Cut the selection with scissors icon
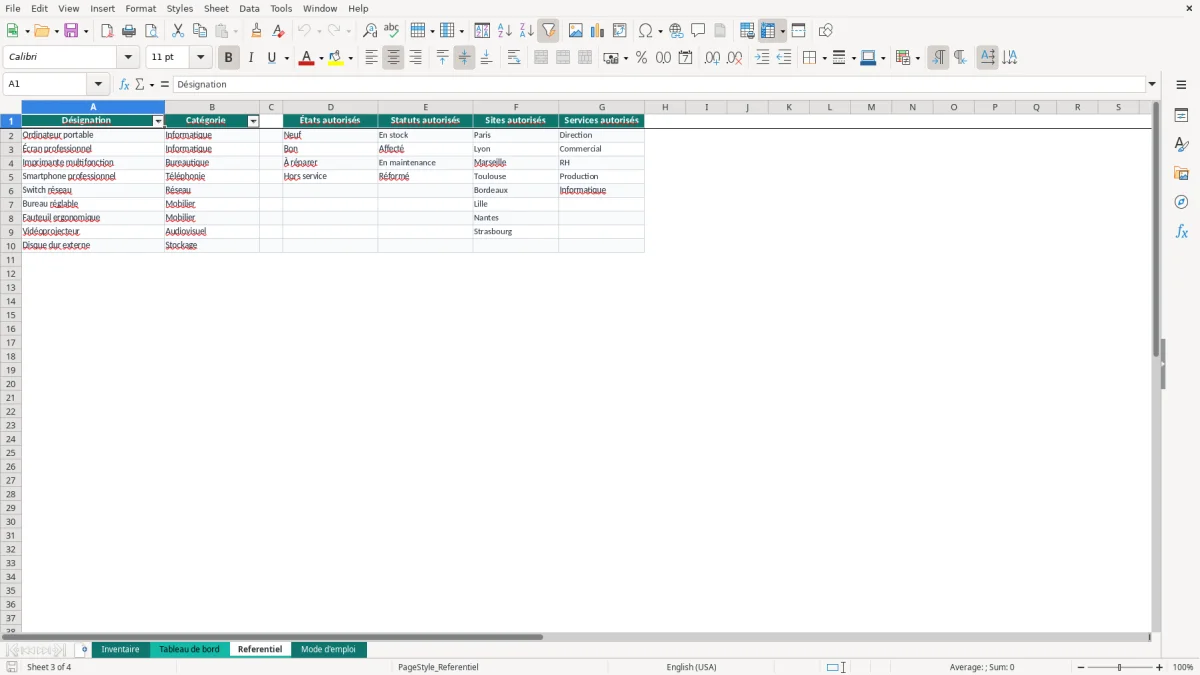Image resolution: width=1200 pixels, height=675 pixels. pos(178,30)
